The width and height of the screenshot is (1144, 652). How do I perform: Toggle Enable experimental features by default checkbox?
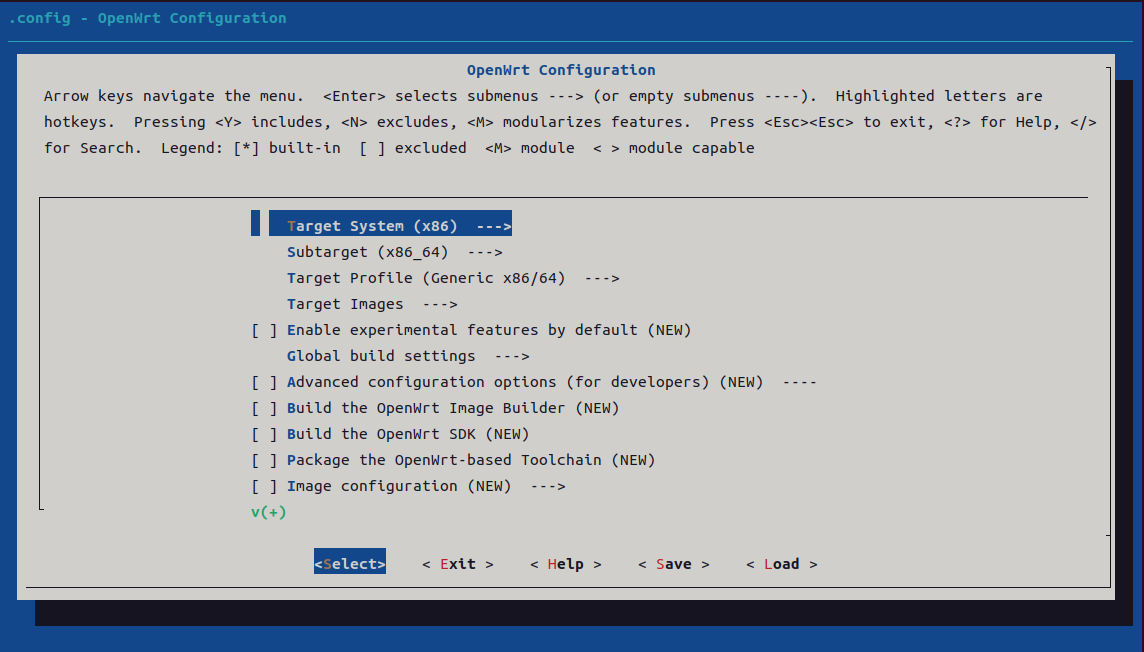[264, 330]
